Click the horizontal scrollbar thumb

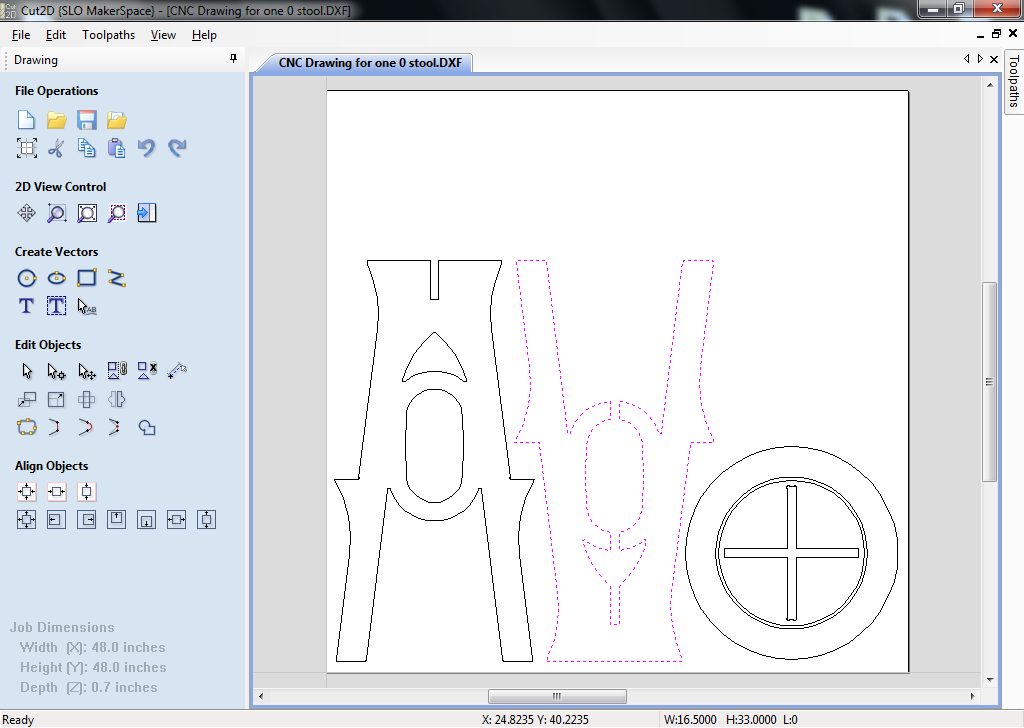(x=557, y=696)
